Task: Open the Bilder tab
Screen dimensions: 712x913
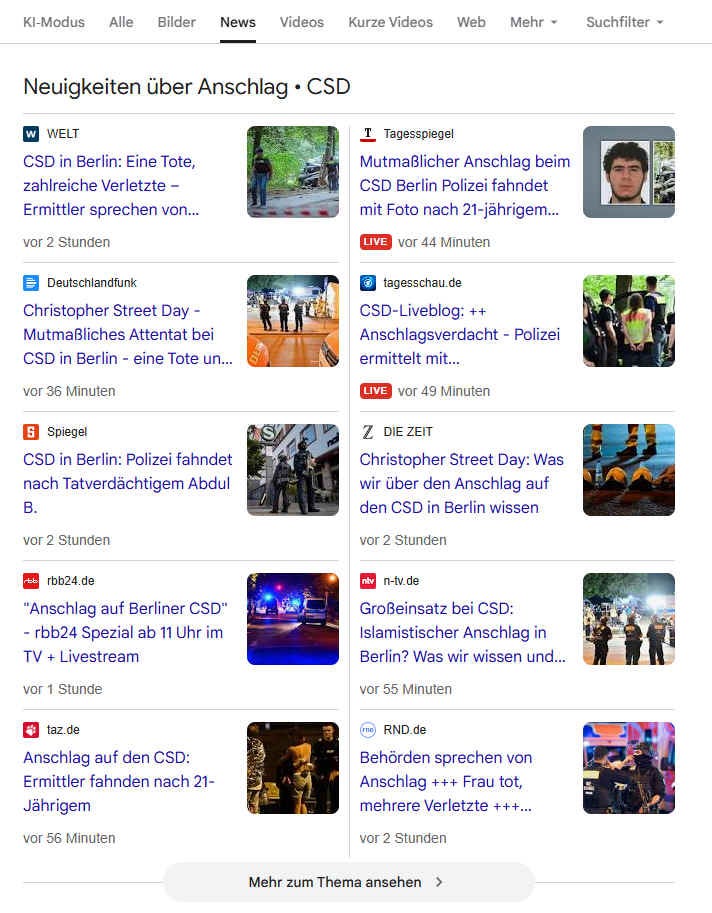Action: (176, 22)
